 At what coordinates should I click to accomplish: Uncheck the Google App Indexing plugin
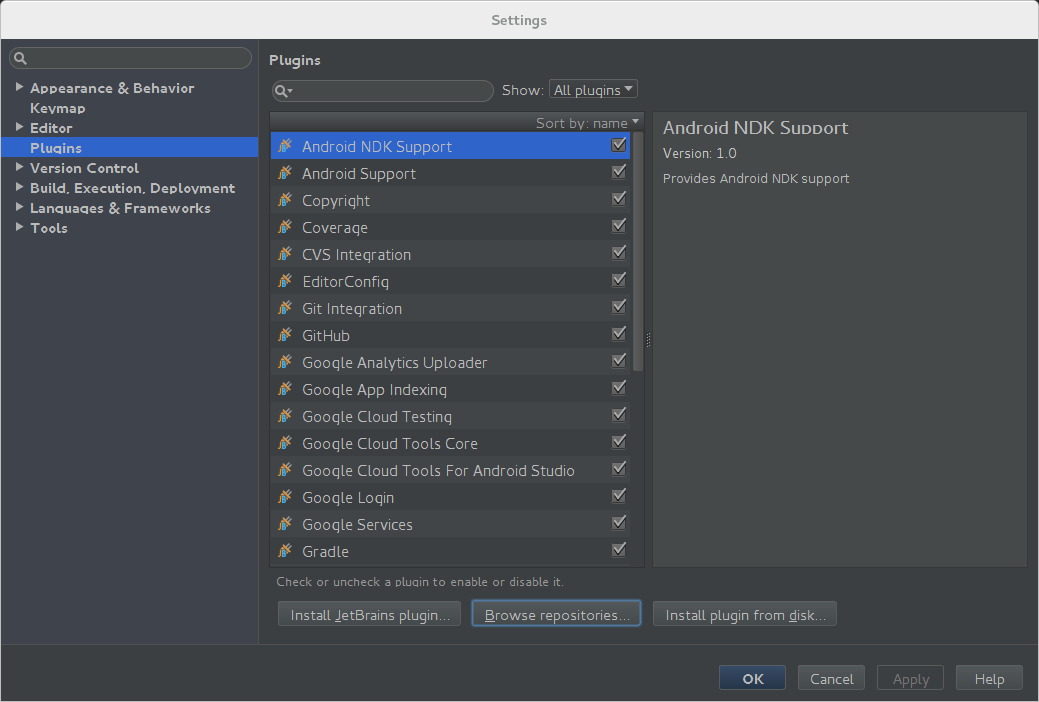[x=619, y=388]
